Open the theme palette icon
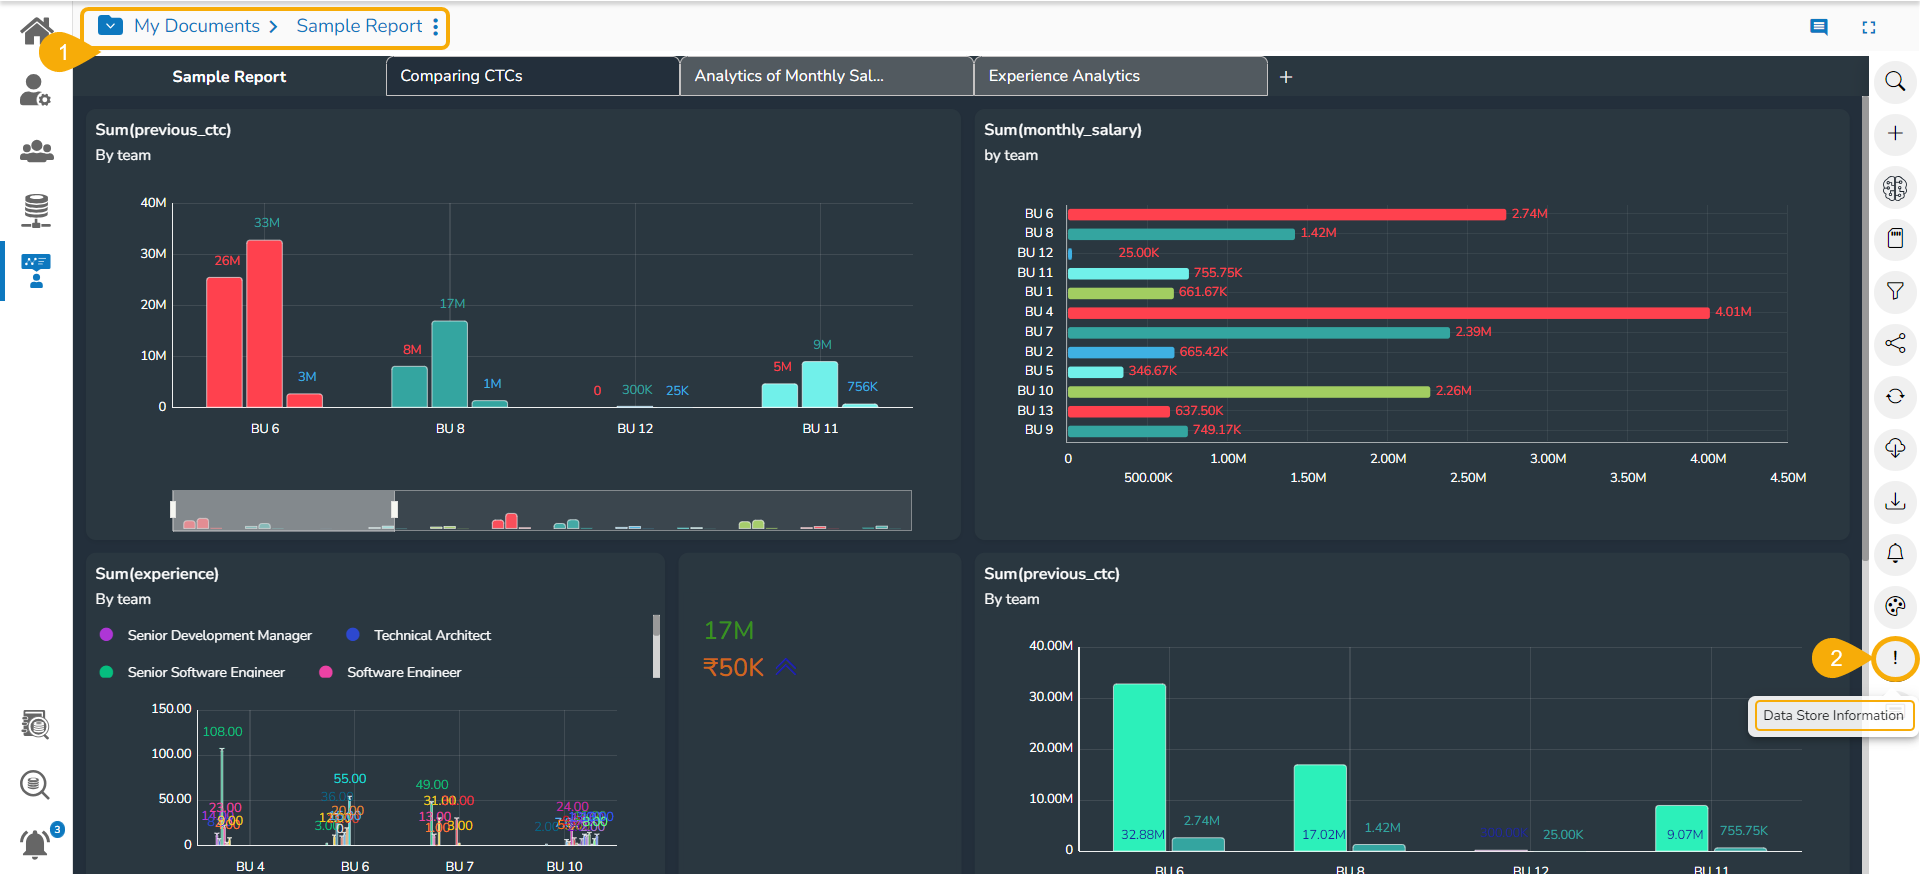The height and width of the screenshot is (874, 1920). pos(1894,606)
